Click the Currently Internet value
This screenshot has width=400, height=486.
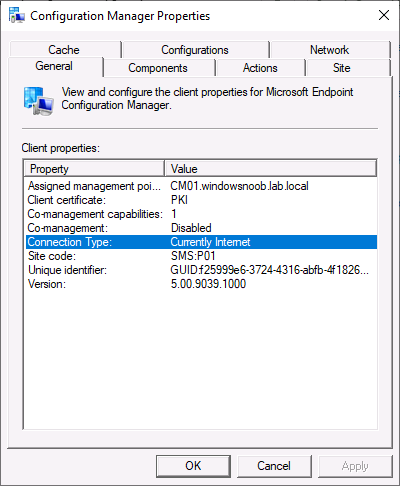(210, 242)
